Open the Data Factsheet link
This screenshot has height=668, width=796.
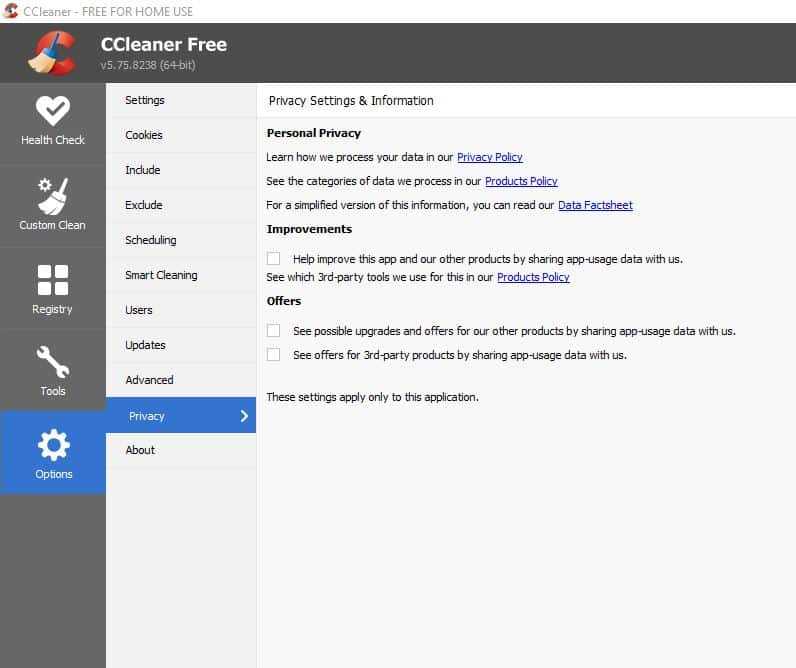point(595,205)
